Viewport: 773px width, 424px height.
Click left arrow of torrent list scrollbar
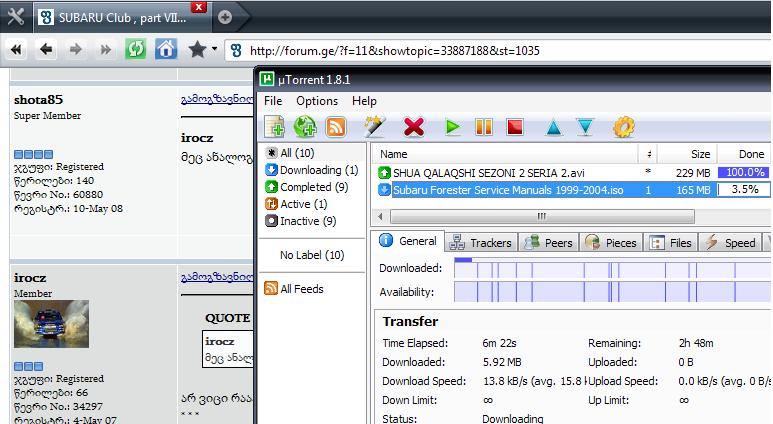click(x=380, y=216)
